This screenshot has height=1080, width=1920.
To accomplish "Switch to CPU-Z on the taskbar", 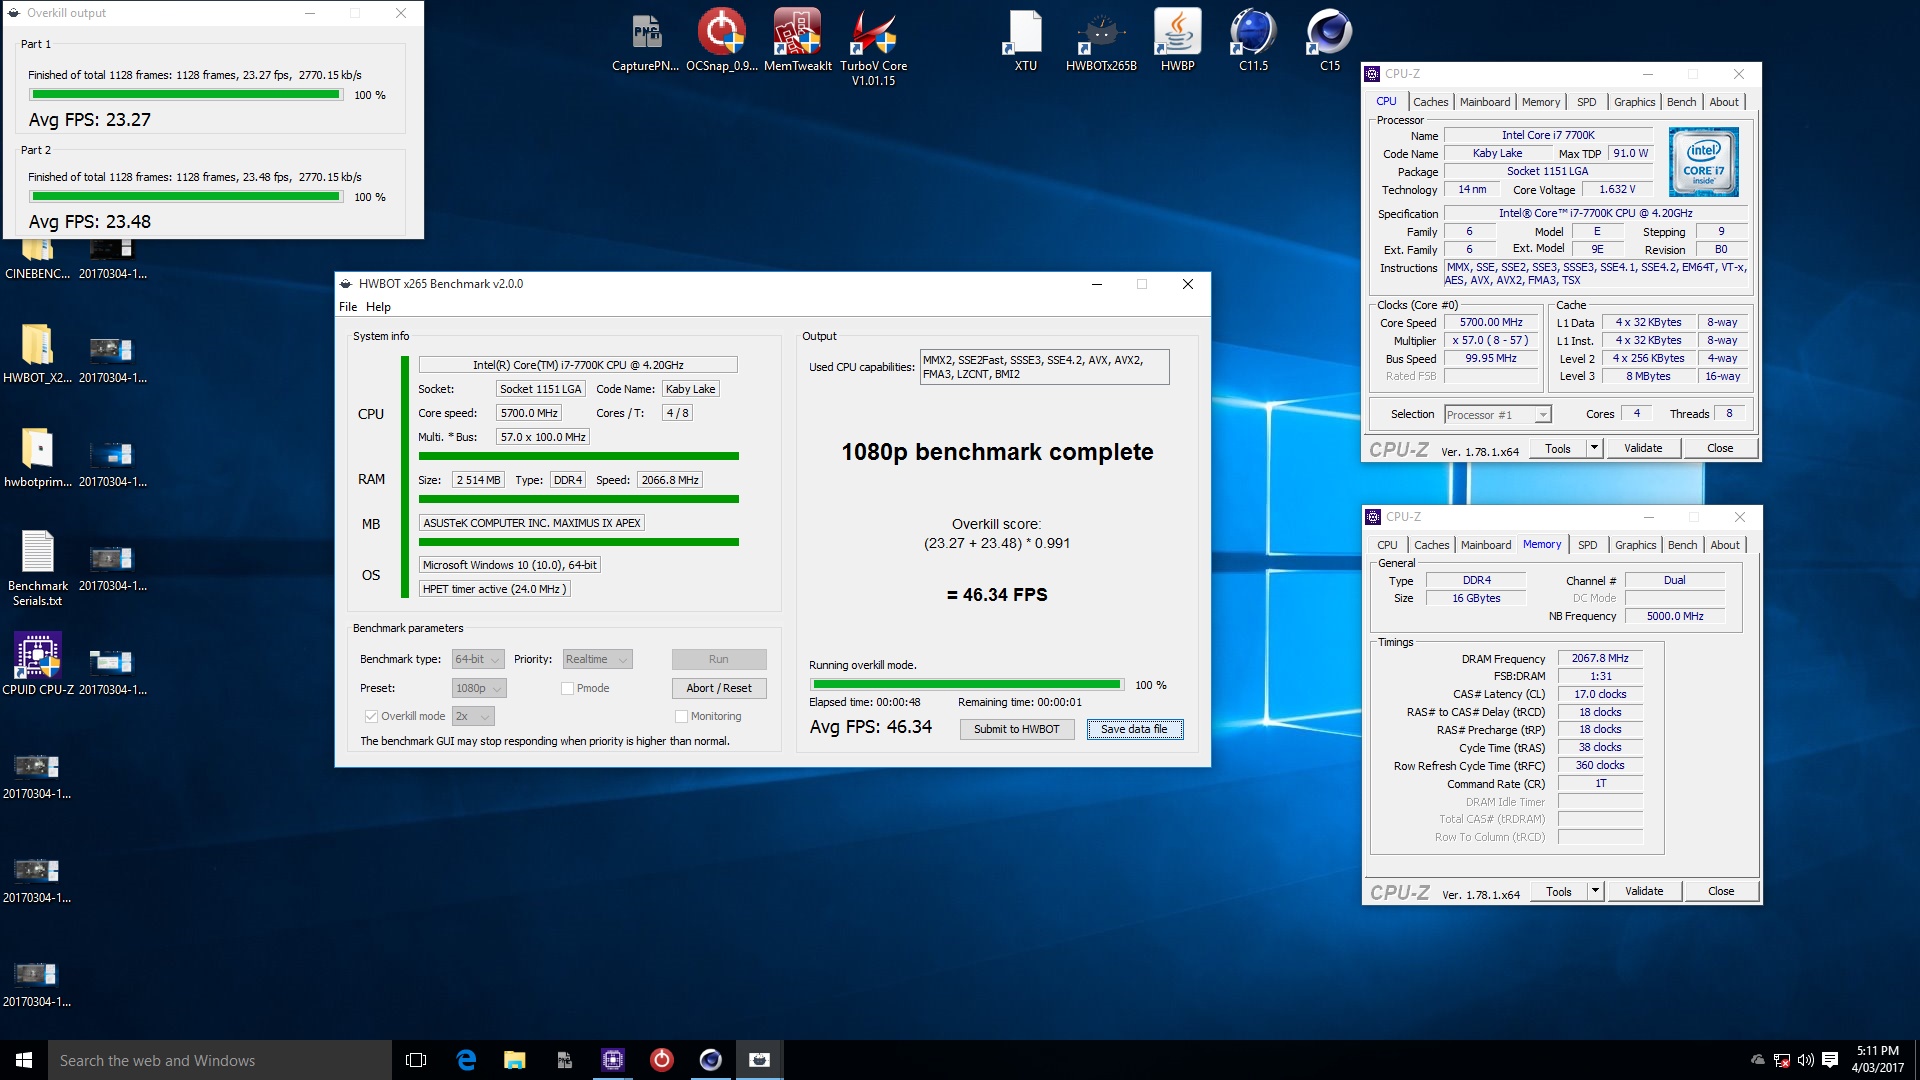I will point(612,1060).
